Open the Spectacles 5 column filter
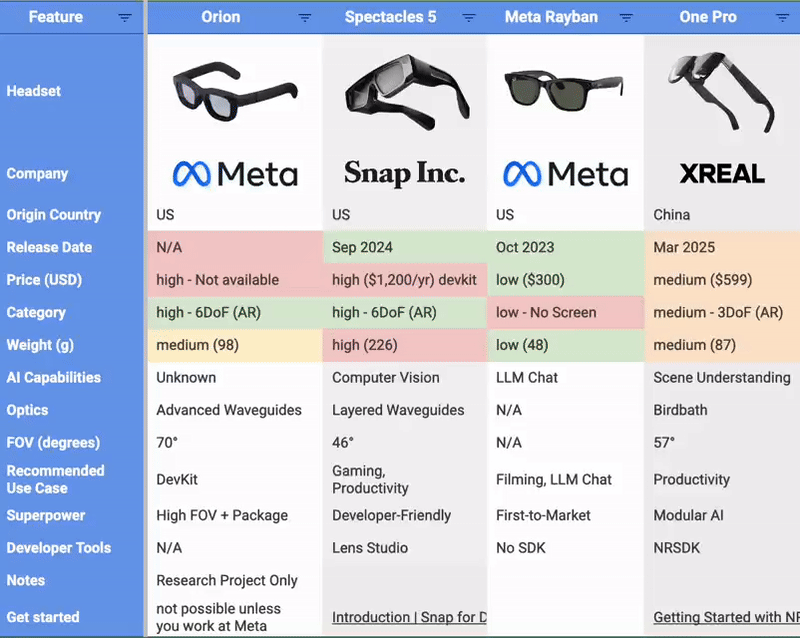The height and width of the screenshot is (638, 800). [x=468, y=17]
